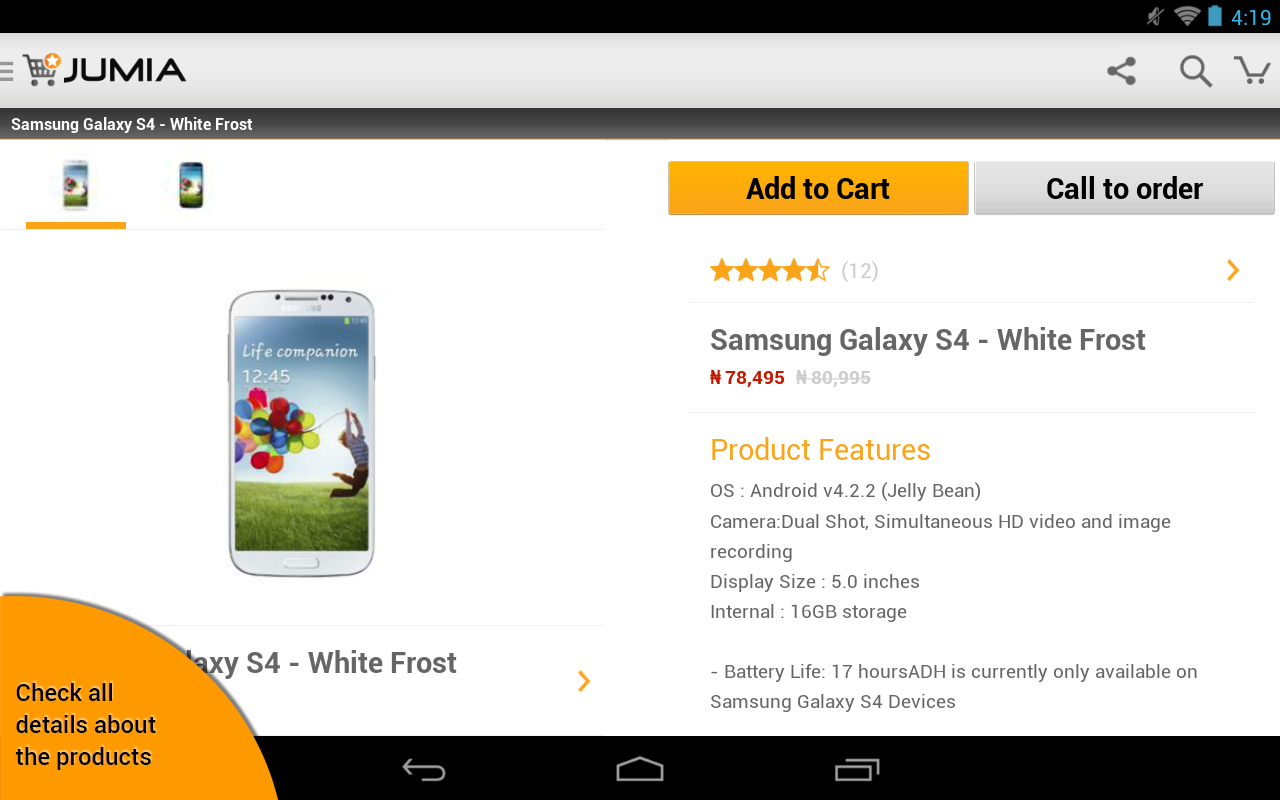Select the white Galaxy S4 thumbnail
This screenshot has width=1280, height=800.
point(76,185)
